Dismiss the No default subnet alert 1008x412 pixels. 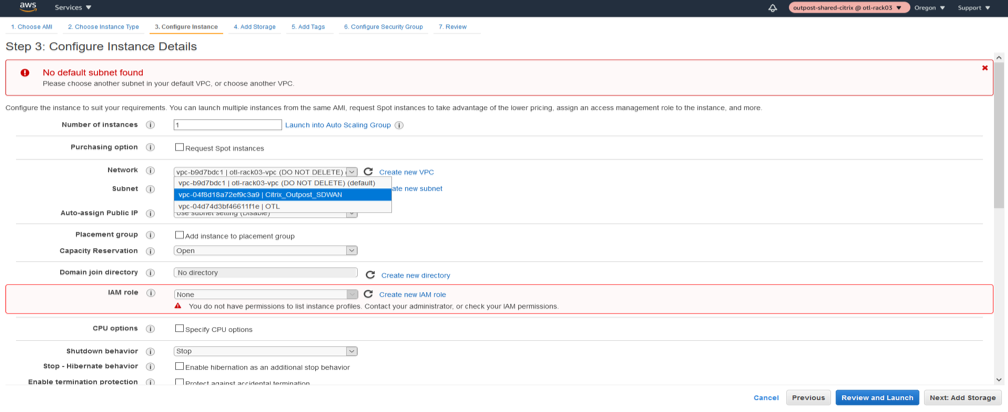(x=984, y=67)
